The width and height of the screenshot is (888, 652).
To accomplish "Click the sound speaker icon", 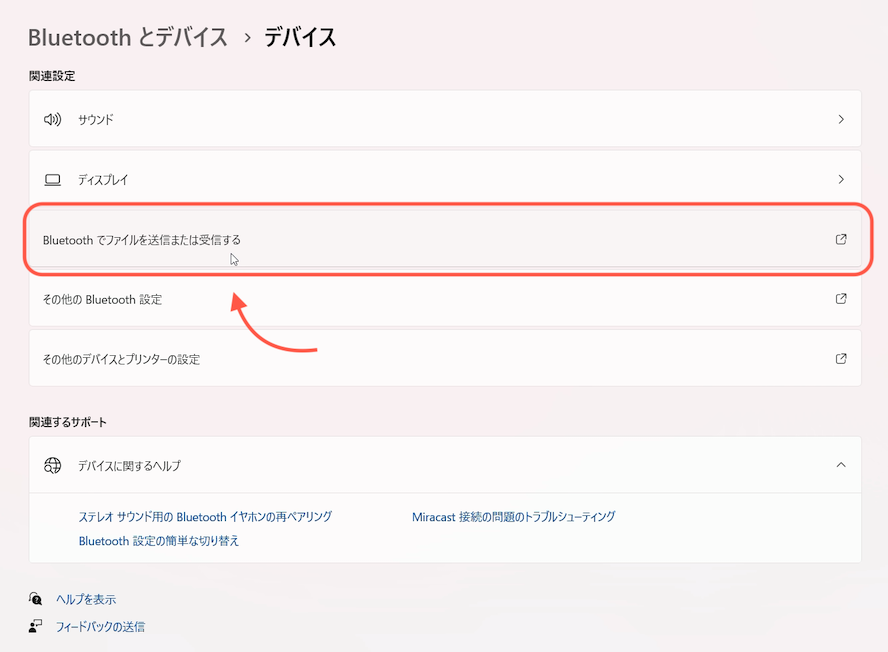I will point(53,120).
